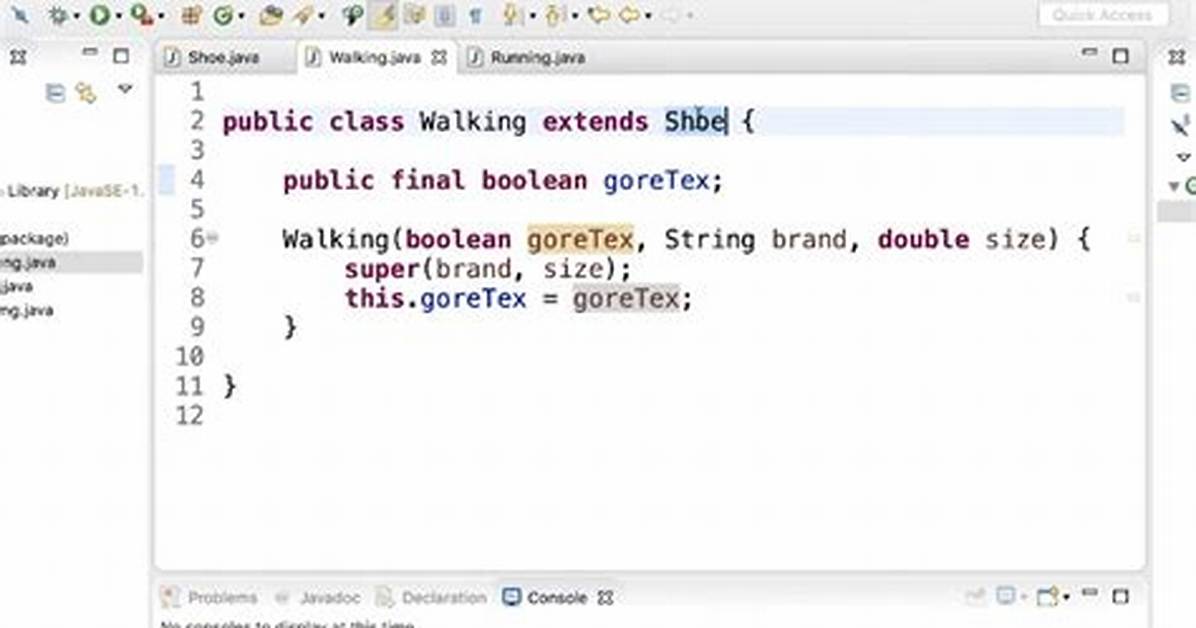Toggle Show Whitespace Characters pilcrow icon
This screenshot has height=628, width=1196.
(475, 15)
